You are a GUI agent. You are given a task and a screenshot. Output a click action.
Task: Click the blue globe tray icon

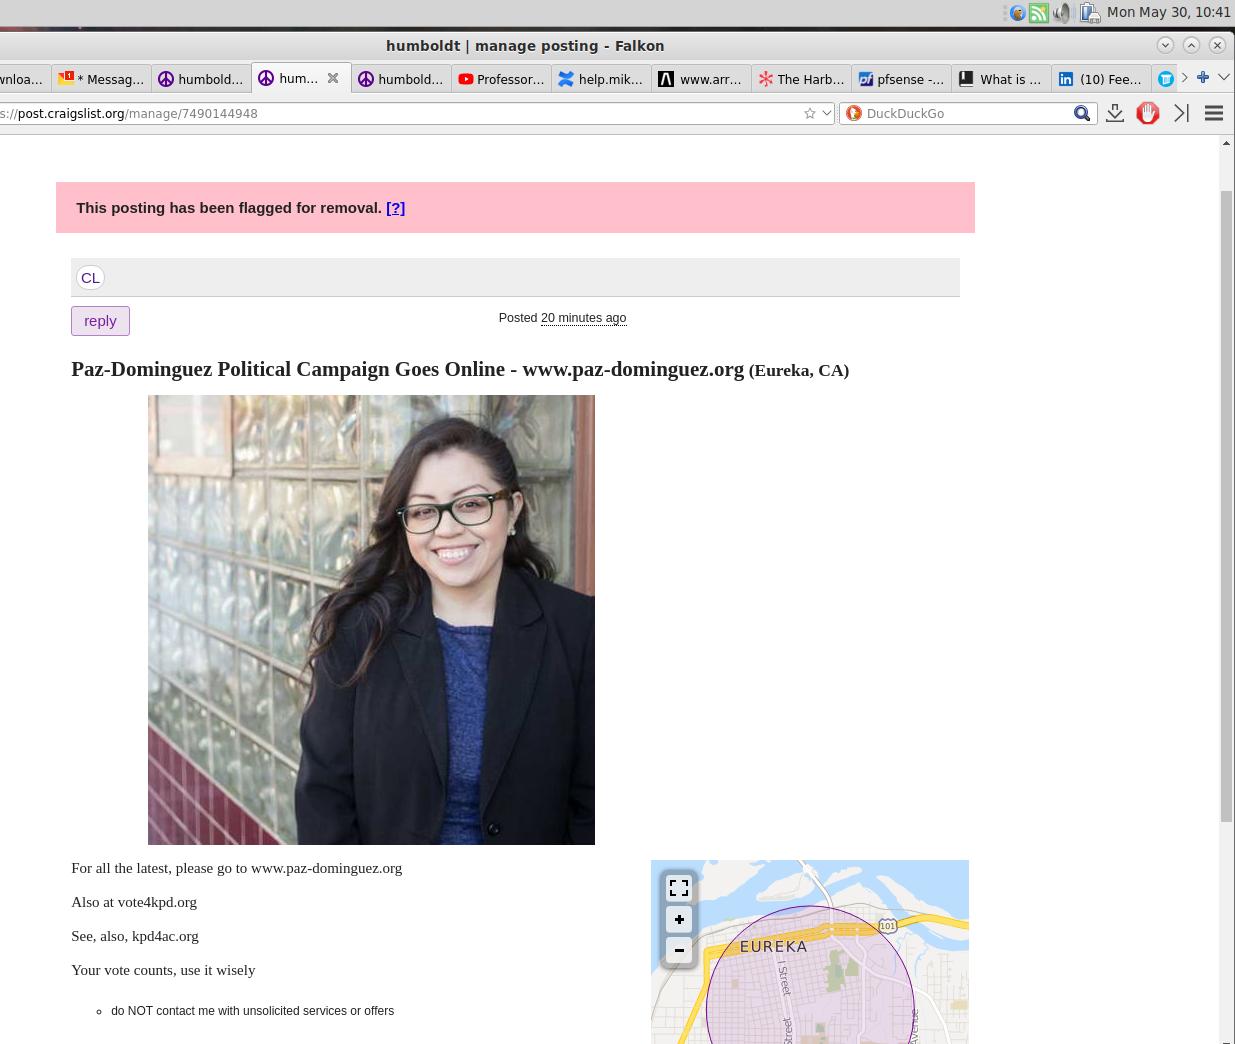[x=1017, y=13]
